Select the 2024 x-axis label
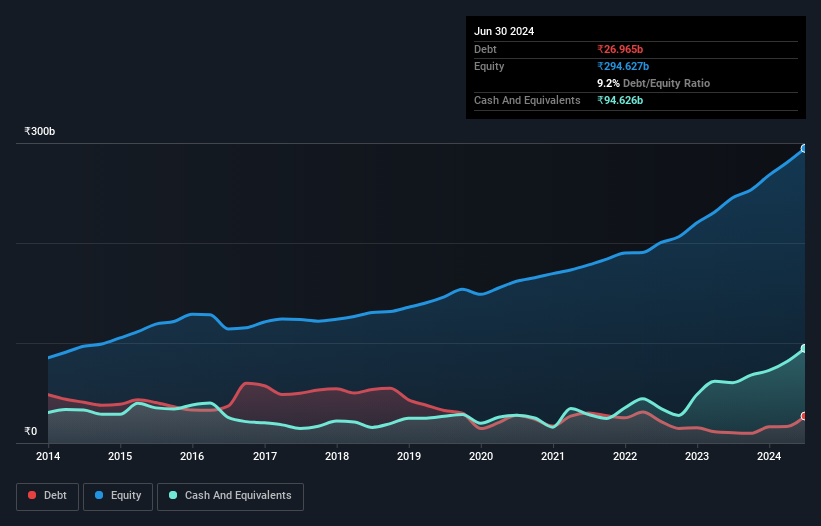Screen dimensions: 821x526 [769, 456]
